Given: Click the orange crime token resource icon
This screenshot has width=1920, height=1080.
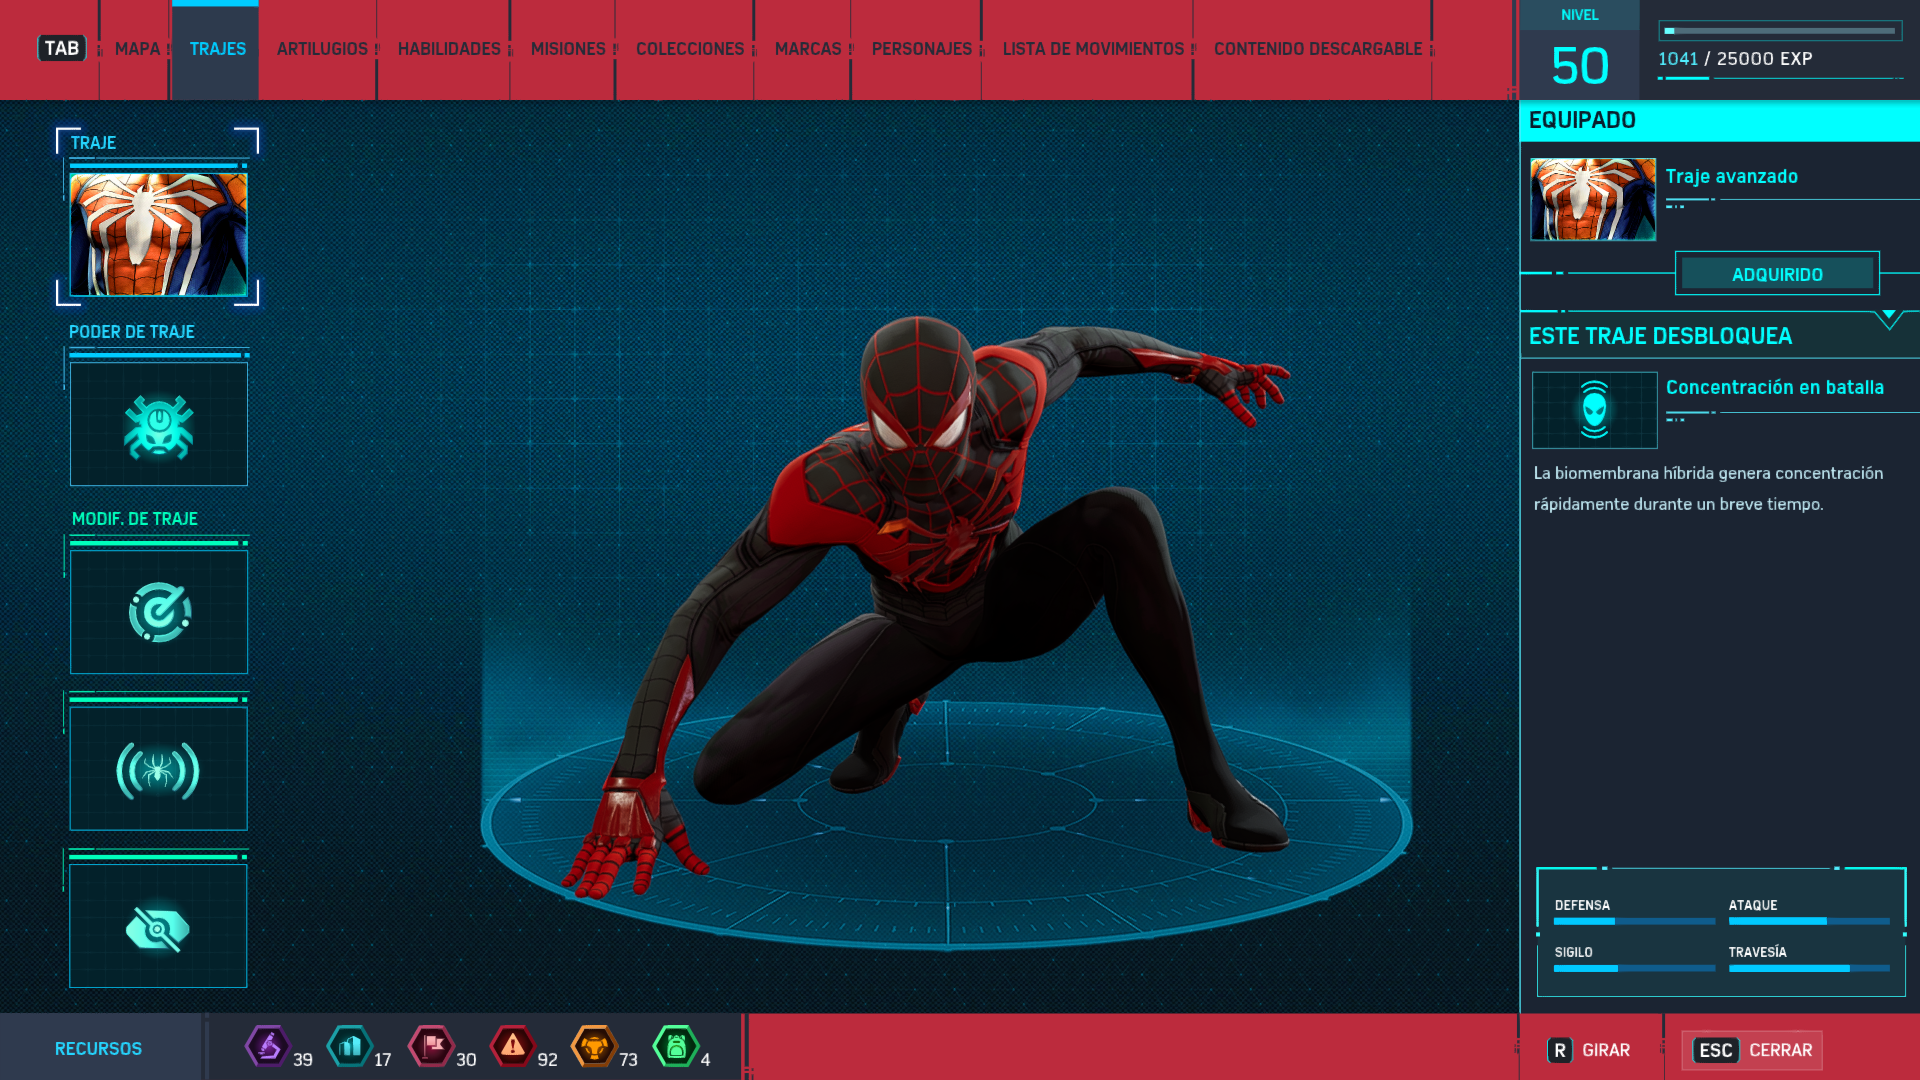Looking at the screenshot, I should [x=594, y=1047].
